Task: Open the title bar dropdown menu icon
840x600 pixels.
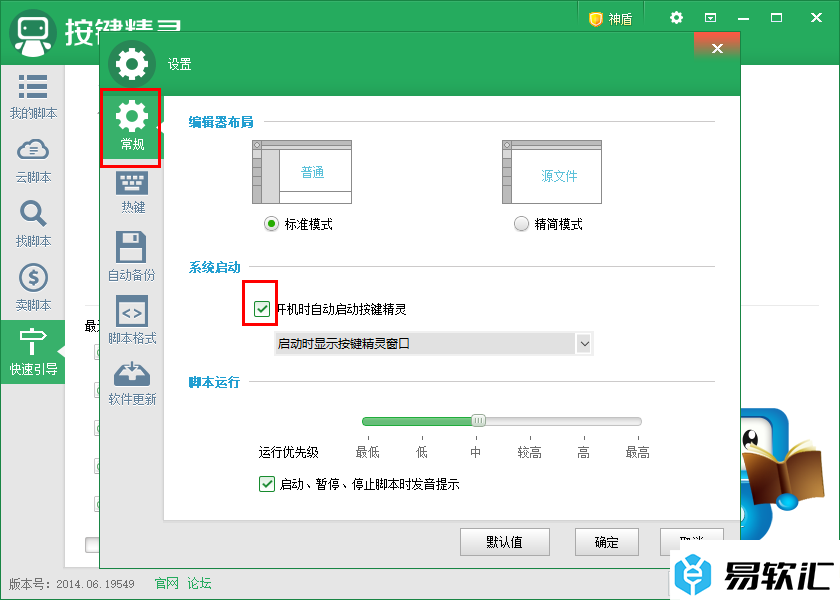Action: (x=710, y=18)
